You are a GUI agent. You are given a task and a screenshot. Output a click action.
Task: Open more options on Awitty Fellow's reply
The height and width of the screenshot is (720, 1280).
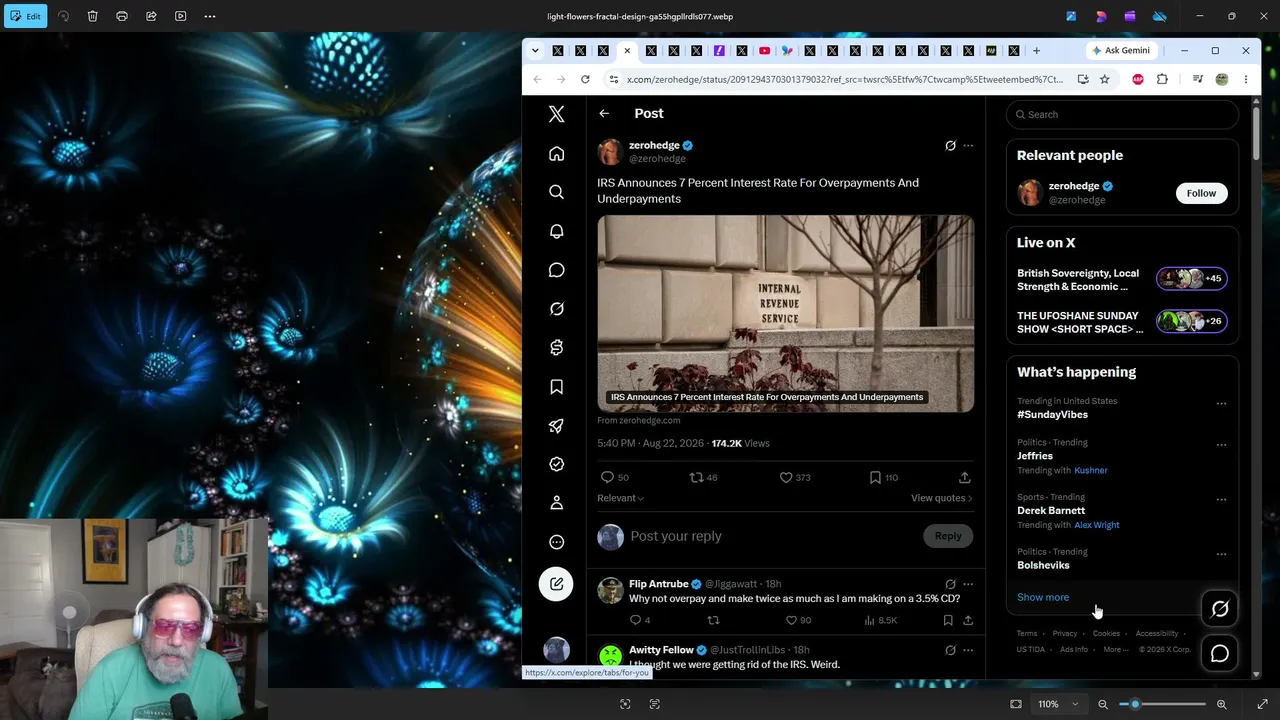tap(968, 650)
